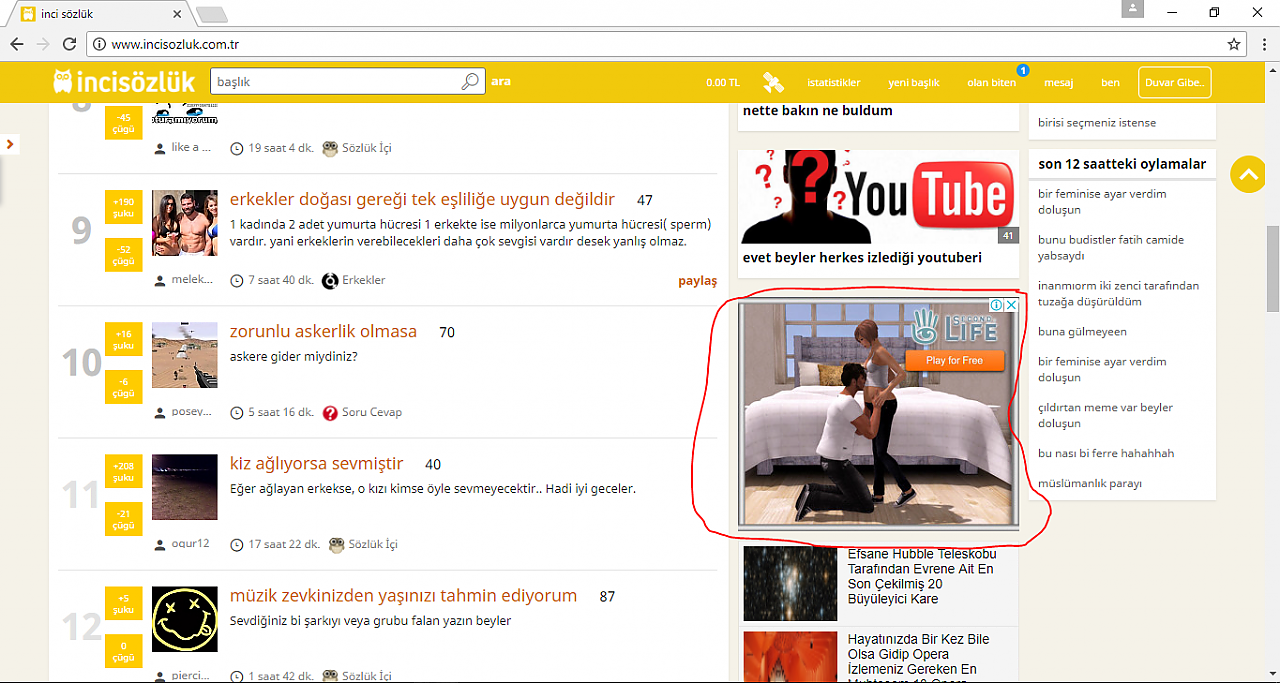Click the Erkekler category icon

click(330, 280)
